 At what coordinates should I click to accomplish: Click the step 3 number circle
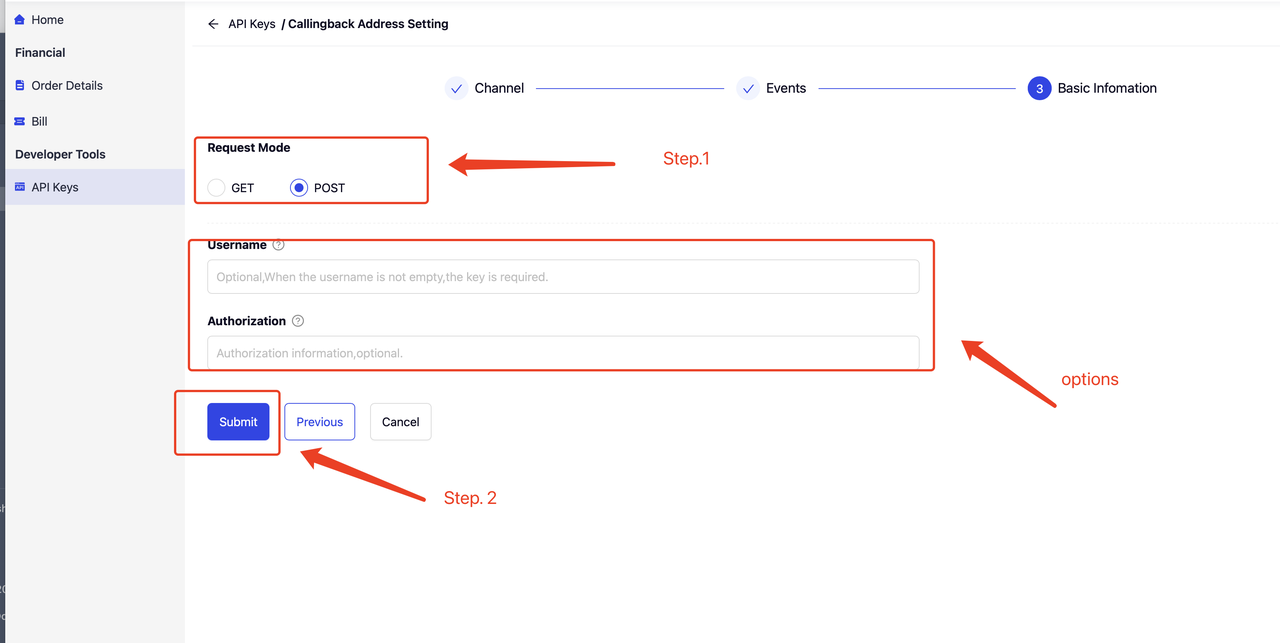tap(1039, 88)
